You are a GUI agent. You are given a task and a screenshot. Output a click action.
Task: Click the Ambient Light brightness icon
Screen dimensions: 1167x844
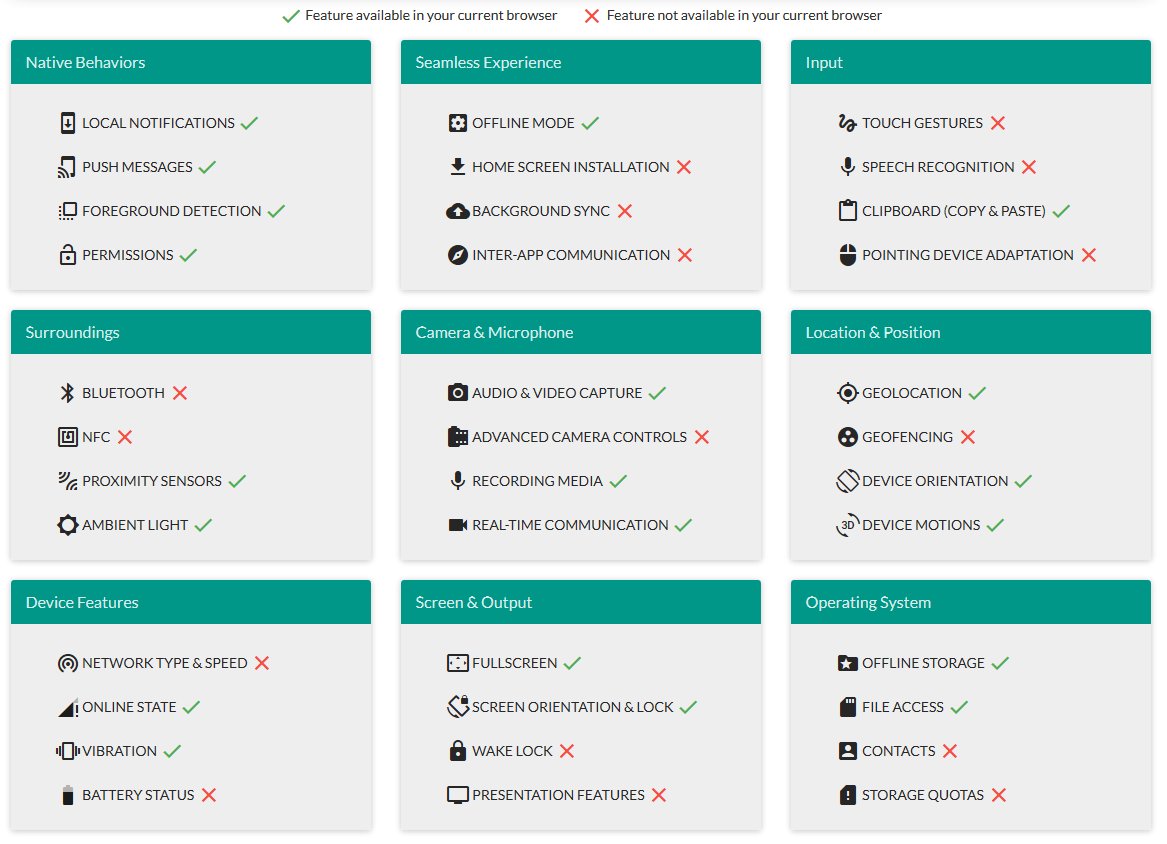tap(68, 525)
